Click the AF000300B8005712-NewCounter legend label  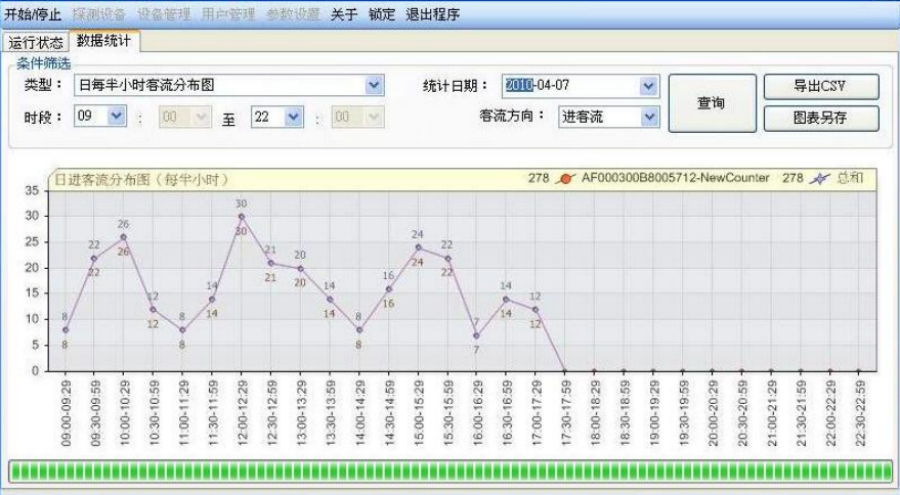pos(675,179)
